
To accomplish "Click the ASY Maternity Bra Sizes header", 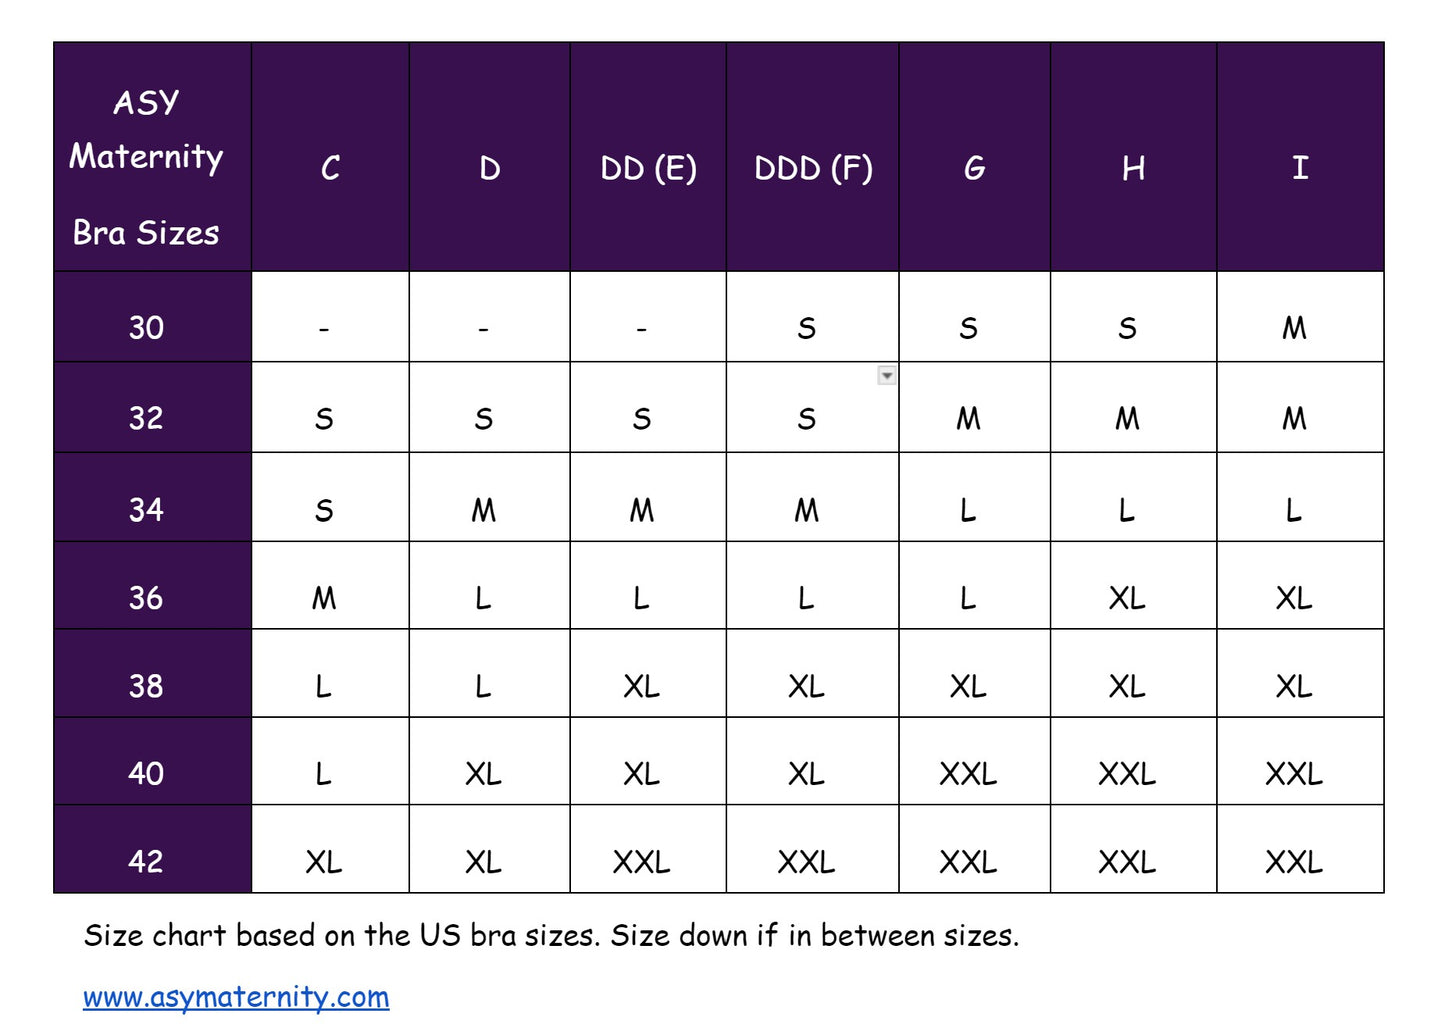I will tap(147, 167).
